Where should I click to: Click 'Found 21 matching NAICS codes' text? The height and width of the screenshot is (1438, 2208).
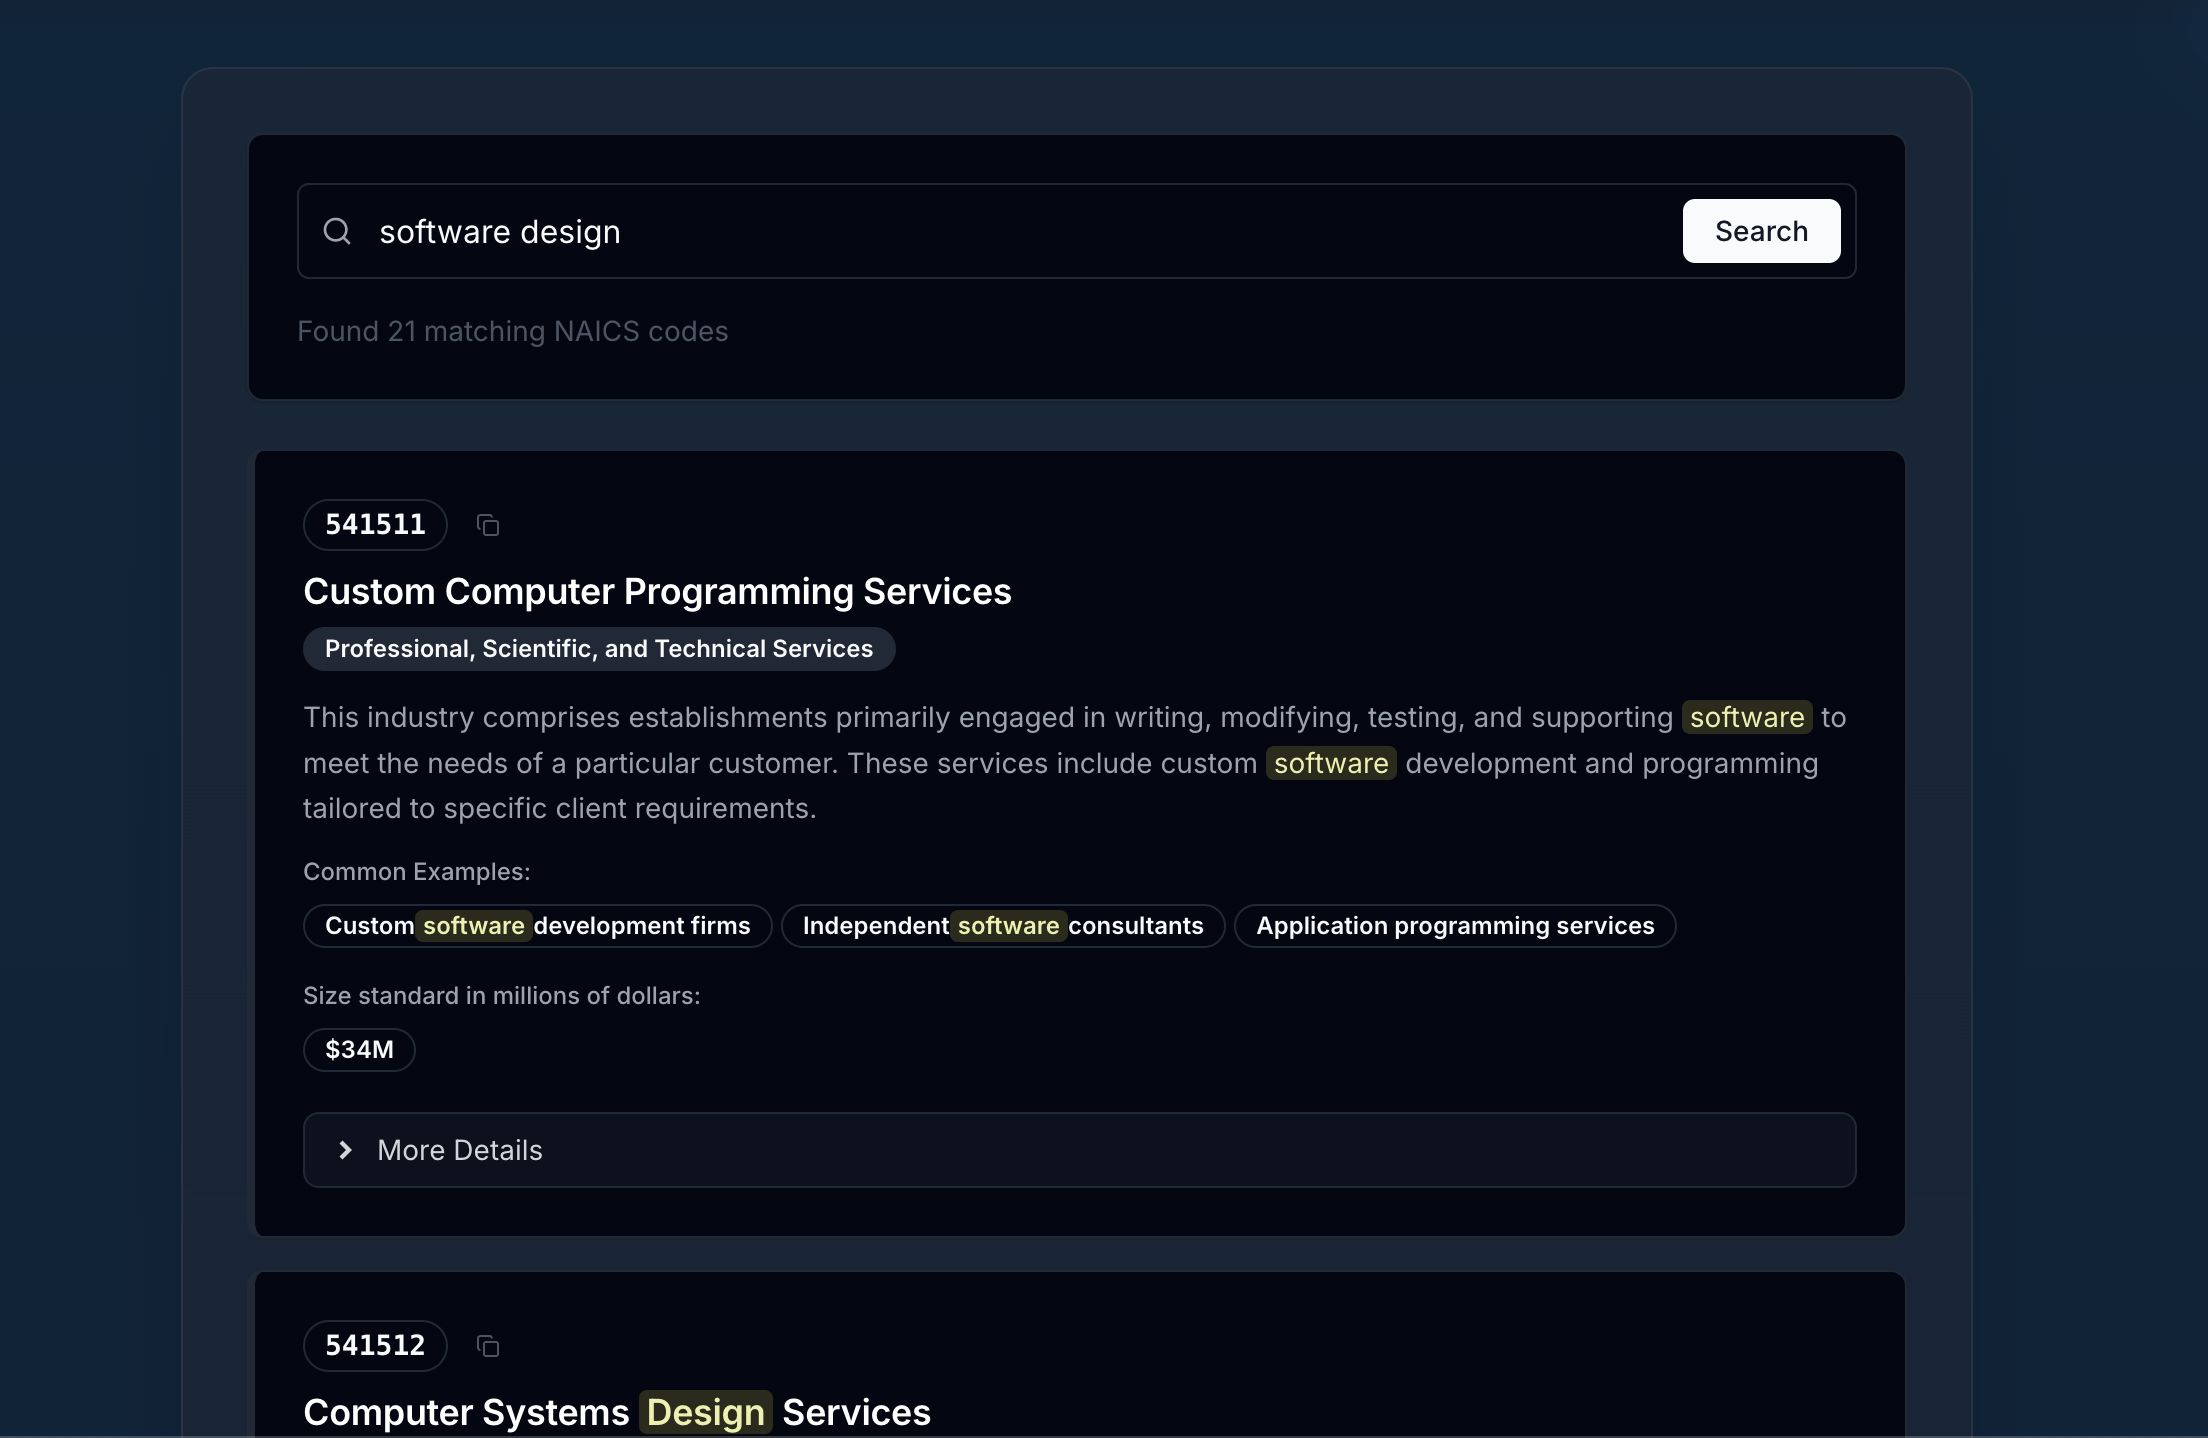(512, 331)
